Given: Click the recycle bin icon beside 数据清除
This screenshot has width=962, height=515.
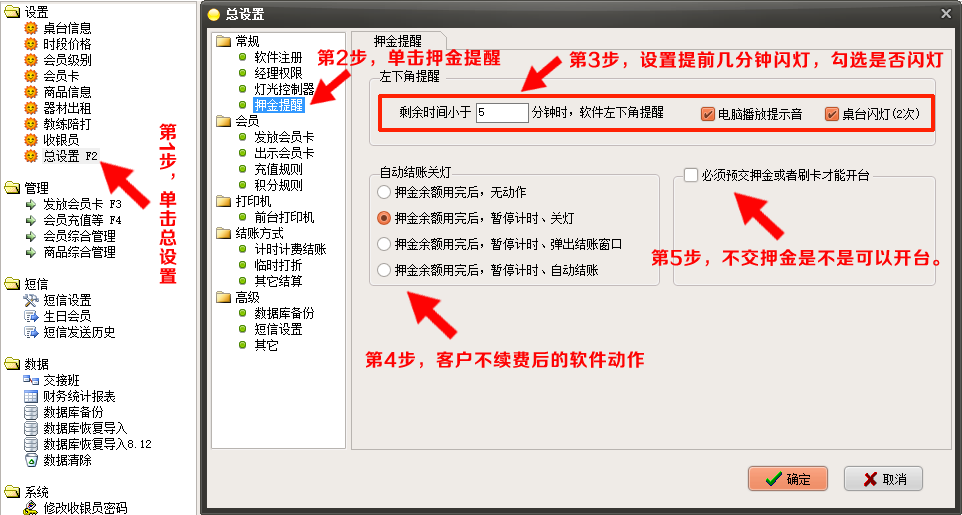Looking at the screenshot, I should click(x=31, y=460).
